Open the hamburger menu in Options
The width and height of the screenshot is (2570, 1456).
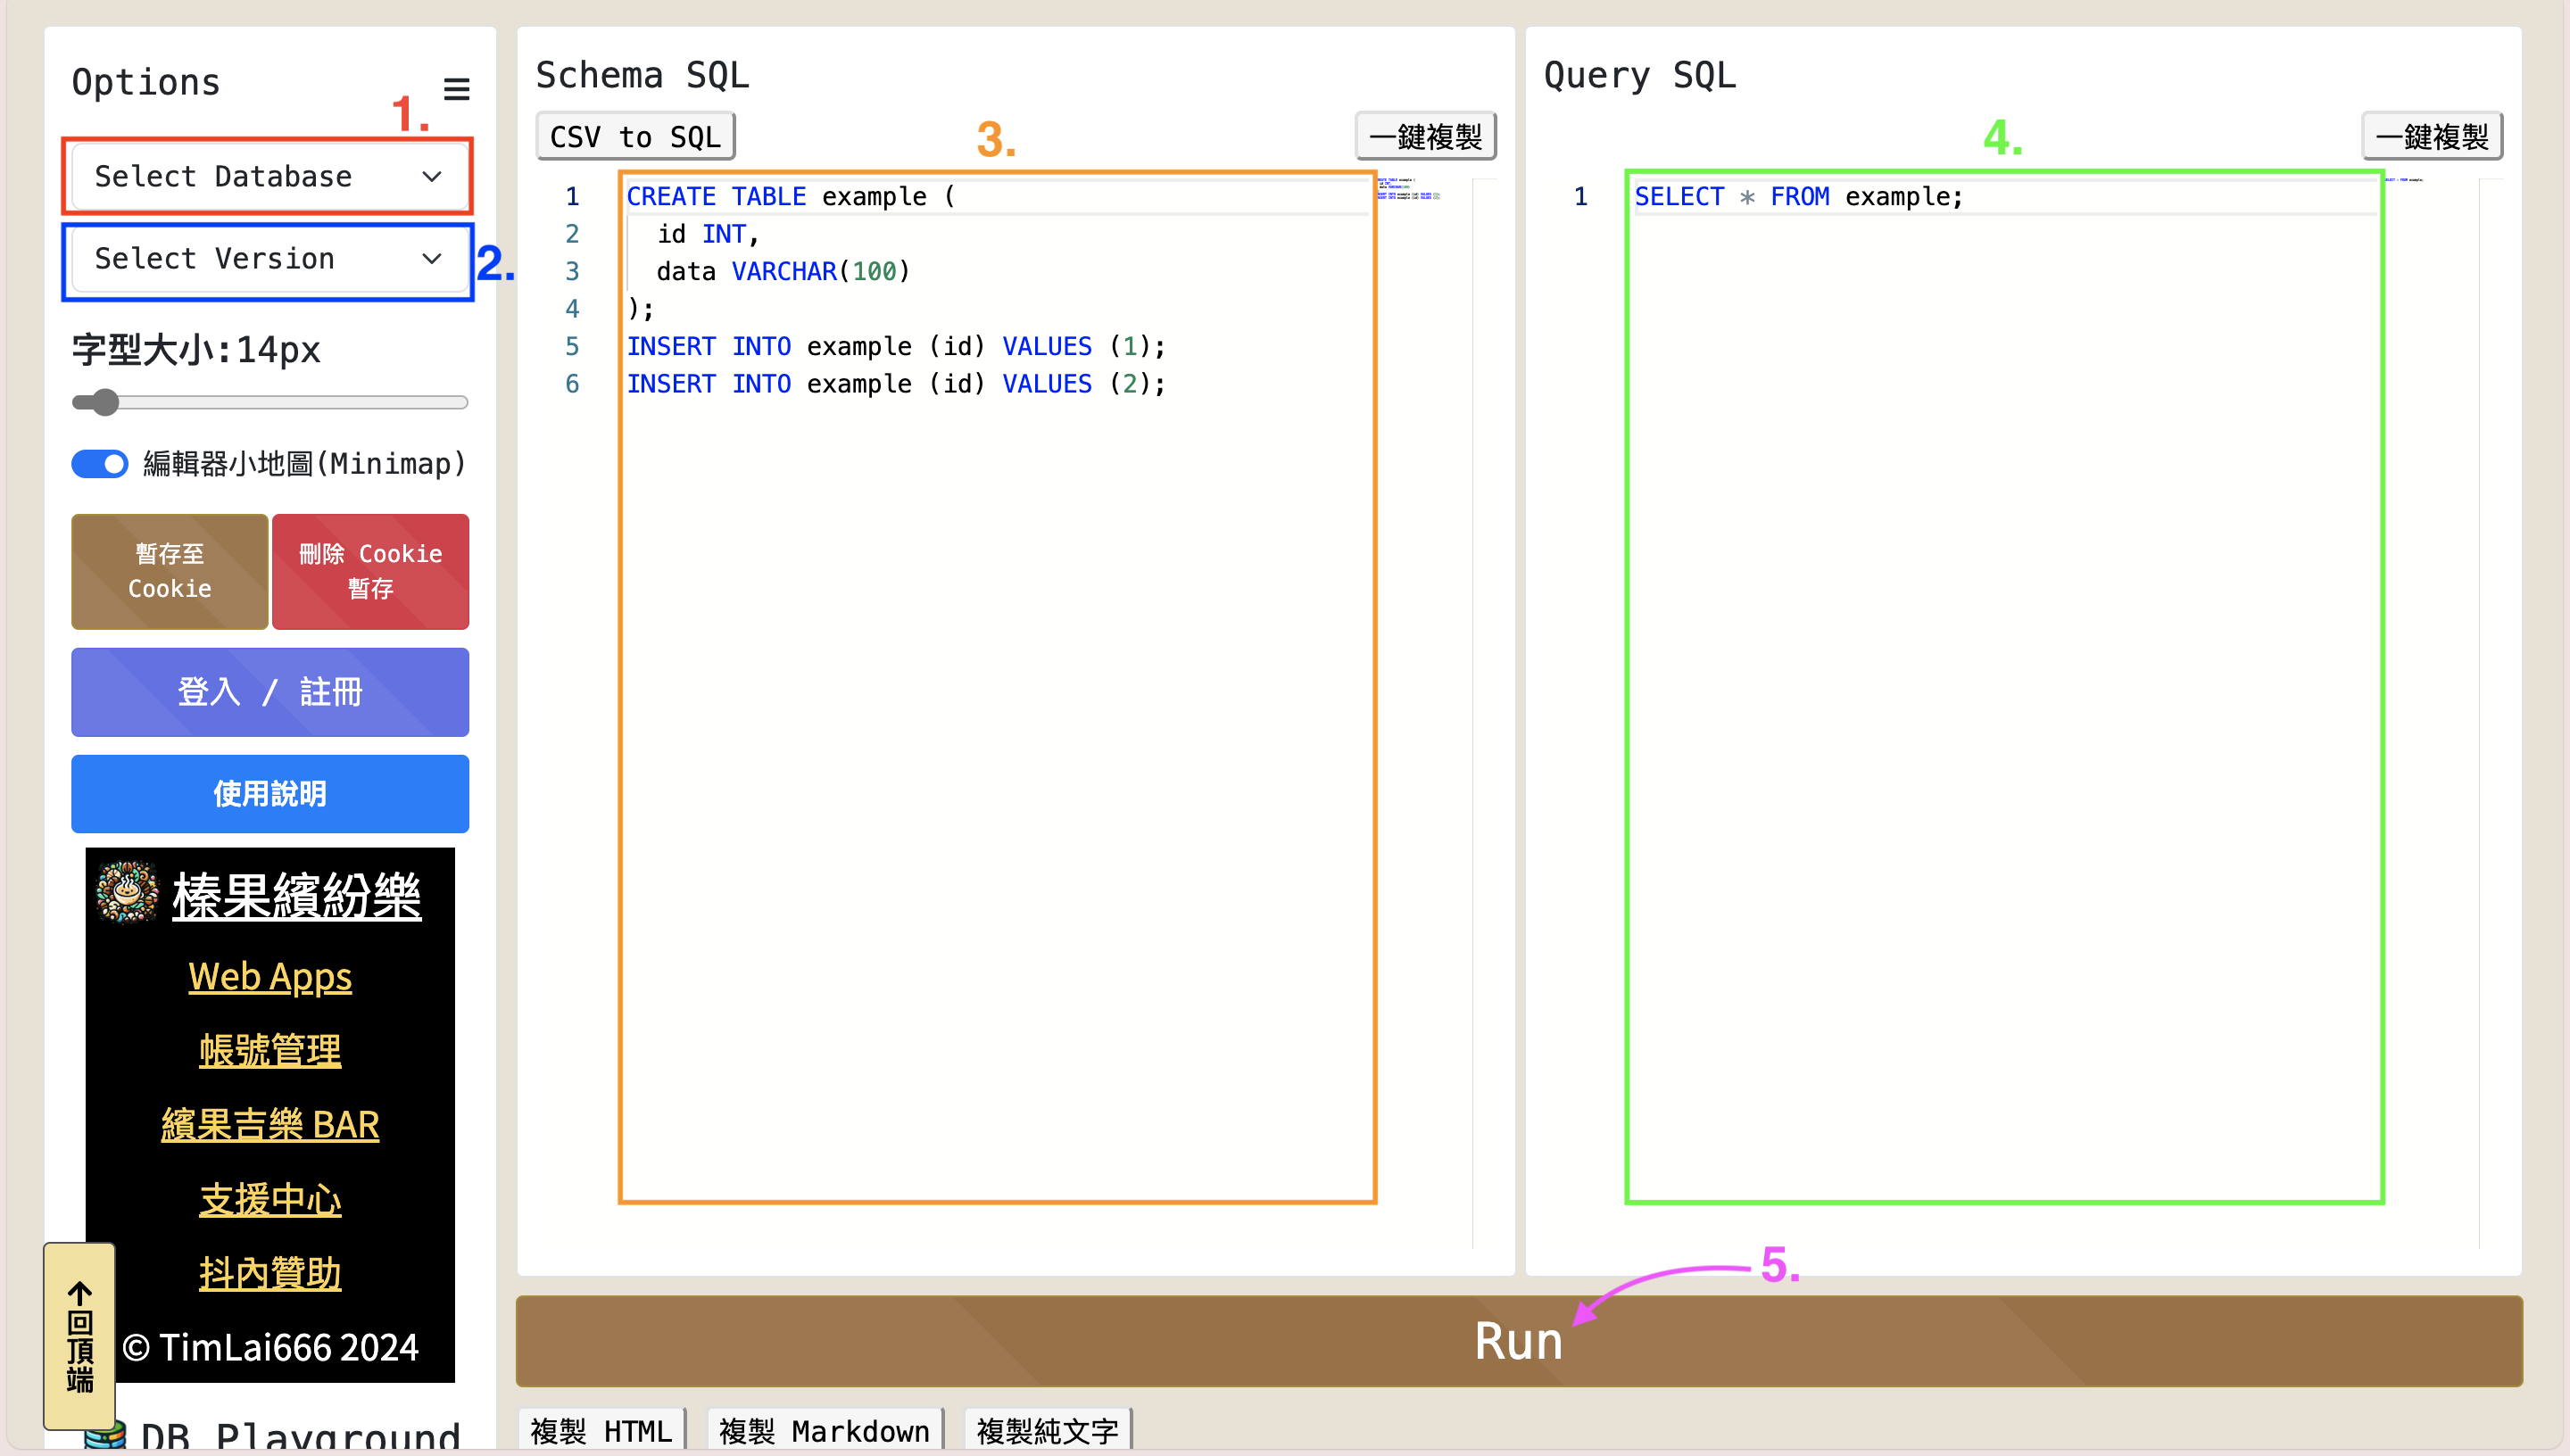coord(456,89)
